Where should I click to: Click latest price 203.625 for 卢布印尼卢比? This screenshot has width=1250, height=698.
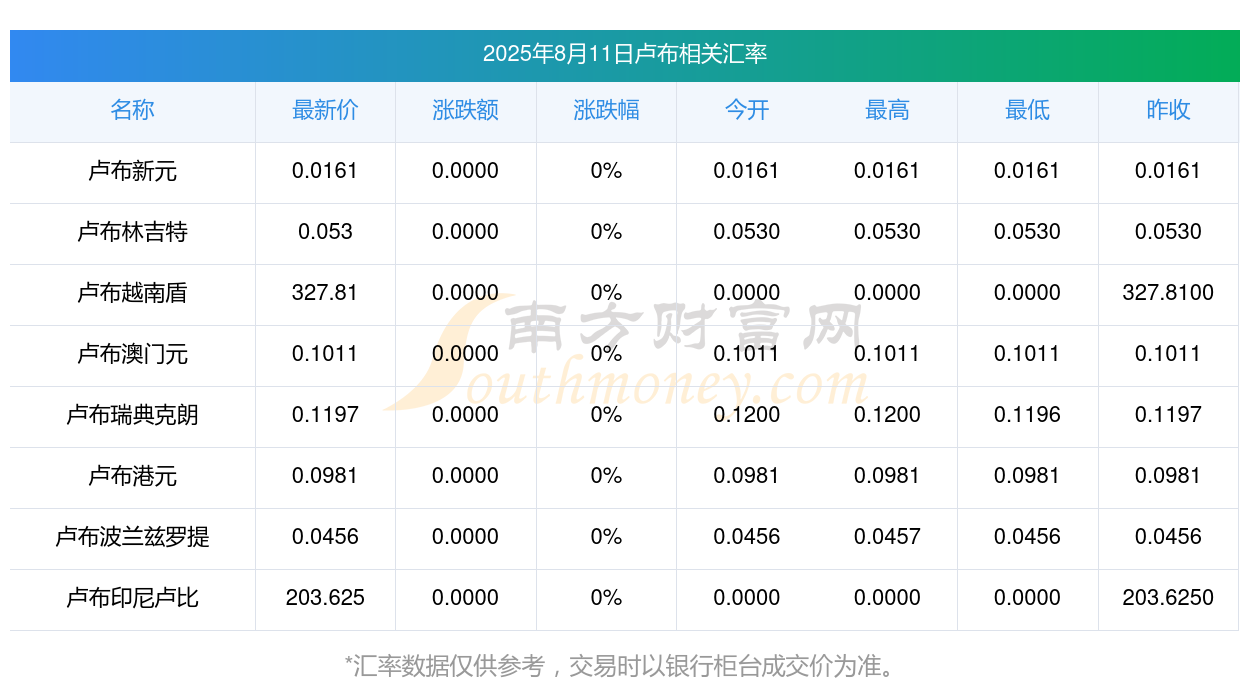[325, 598]
